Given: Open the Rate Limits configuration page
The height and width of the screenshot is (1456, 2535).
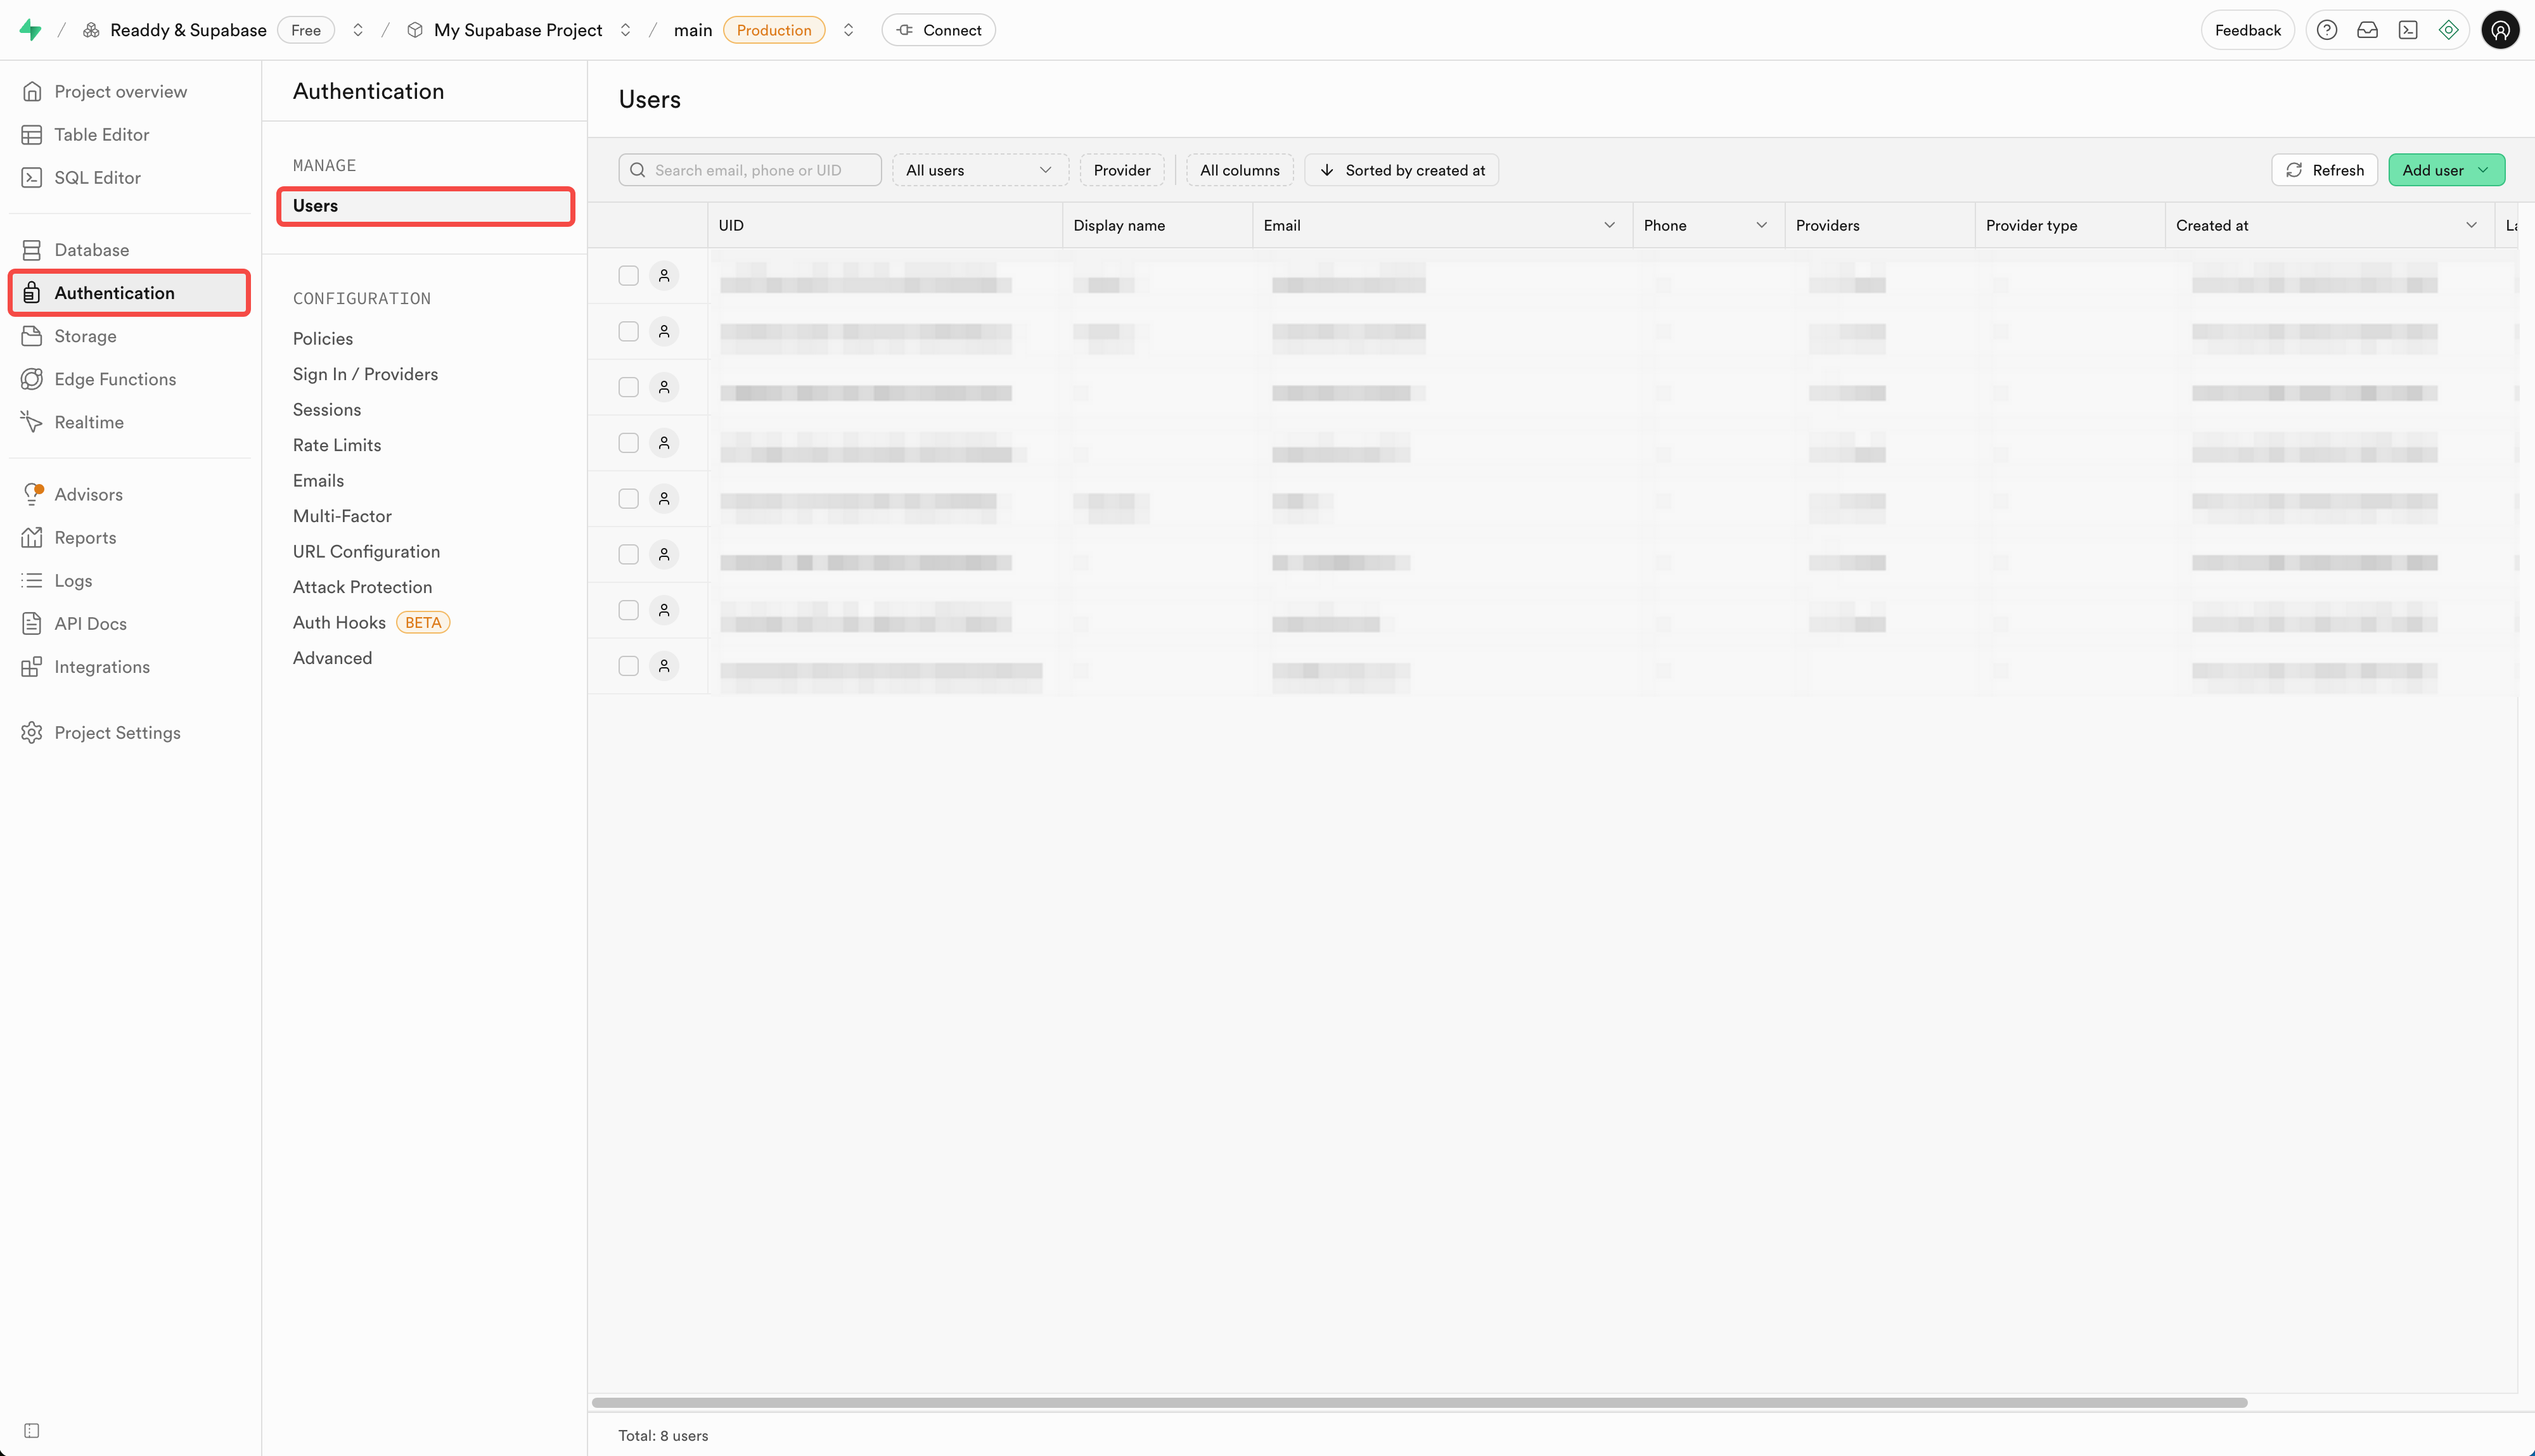Looking at the screenshot, I should pyautogui.click(x=336, y=445).
